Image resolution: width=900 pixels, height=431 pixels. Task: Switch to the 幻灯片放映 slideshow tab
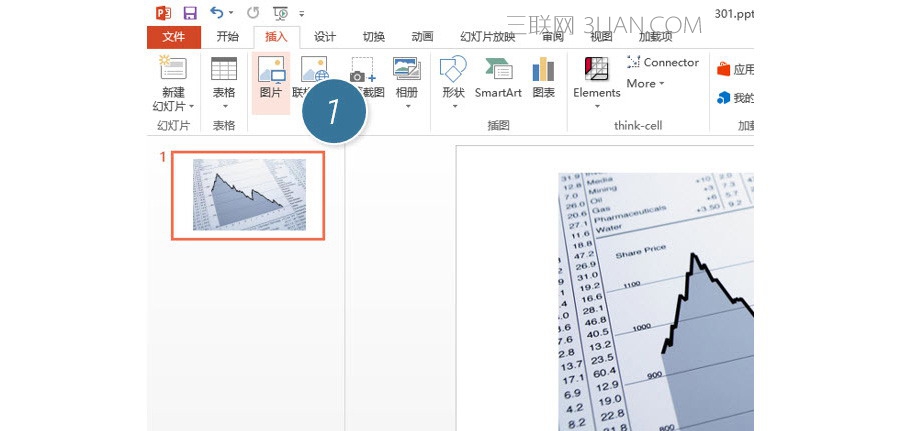point(487,37)
